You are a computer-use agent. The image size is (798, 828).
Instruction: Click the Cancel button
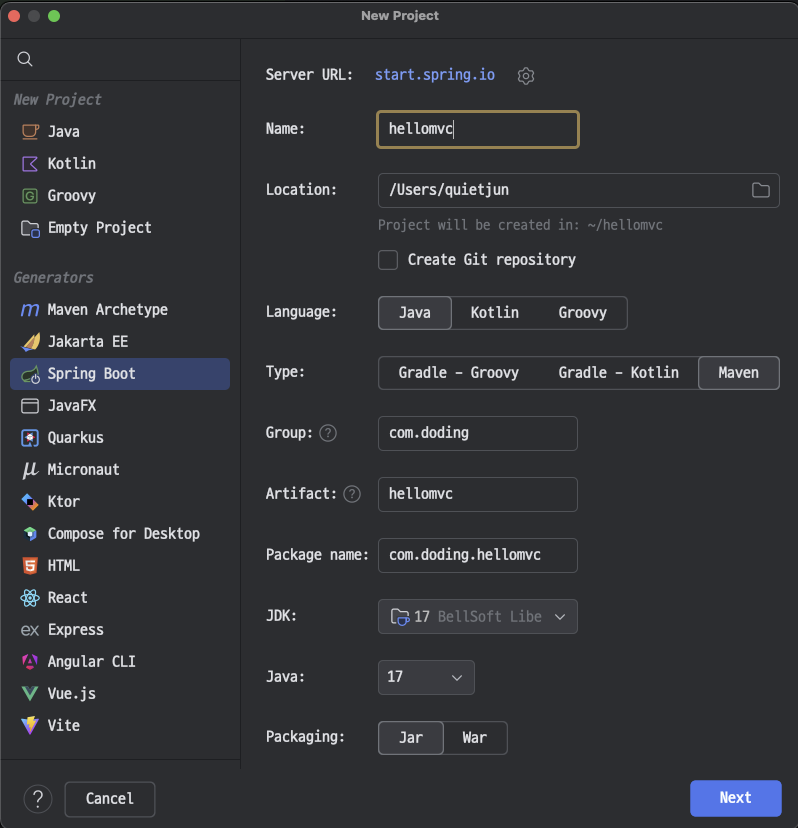(110, 798)
